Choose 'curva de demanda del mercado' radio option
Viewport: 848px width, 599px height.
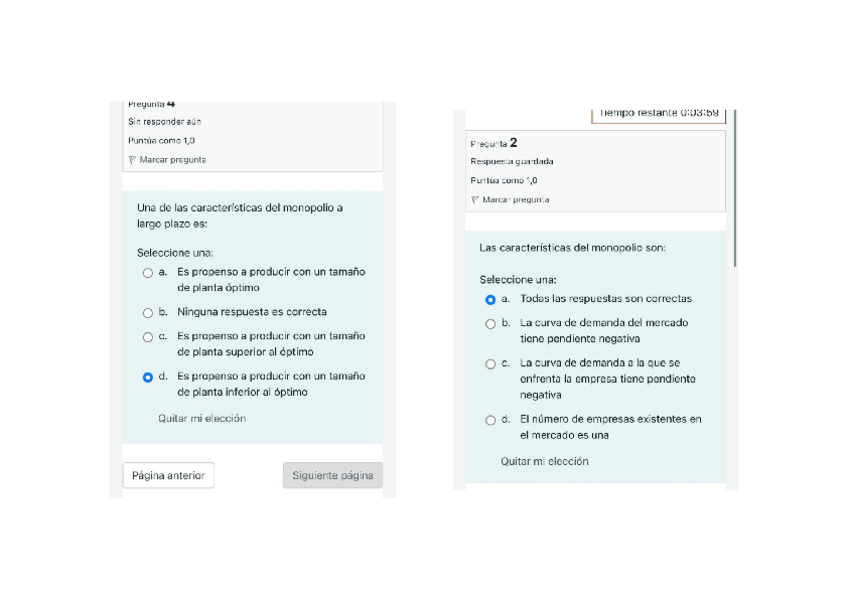click(x=490, y=324)
